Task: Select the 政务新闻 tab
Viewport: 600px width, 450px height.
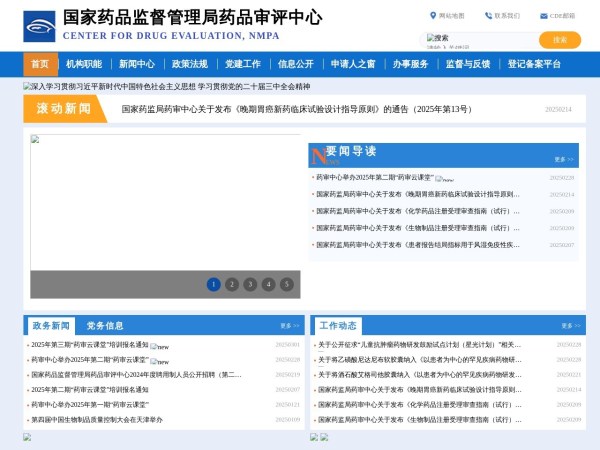Action: point(50,326)
